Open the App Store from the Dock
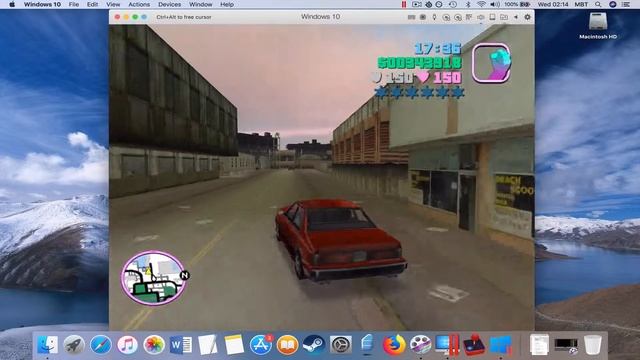Screen dimensions: 640x360 pyautogui.click(x=261, y=345)
